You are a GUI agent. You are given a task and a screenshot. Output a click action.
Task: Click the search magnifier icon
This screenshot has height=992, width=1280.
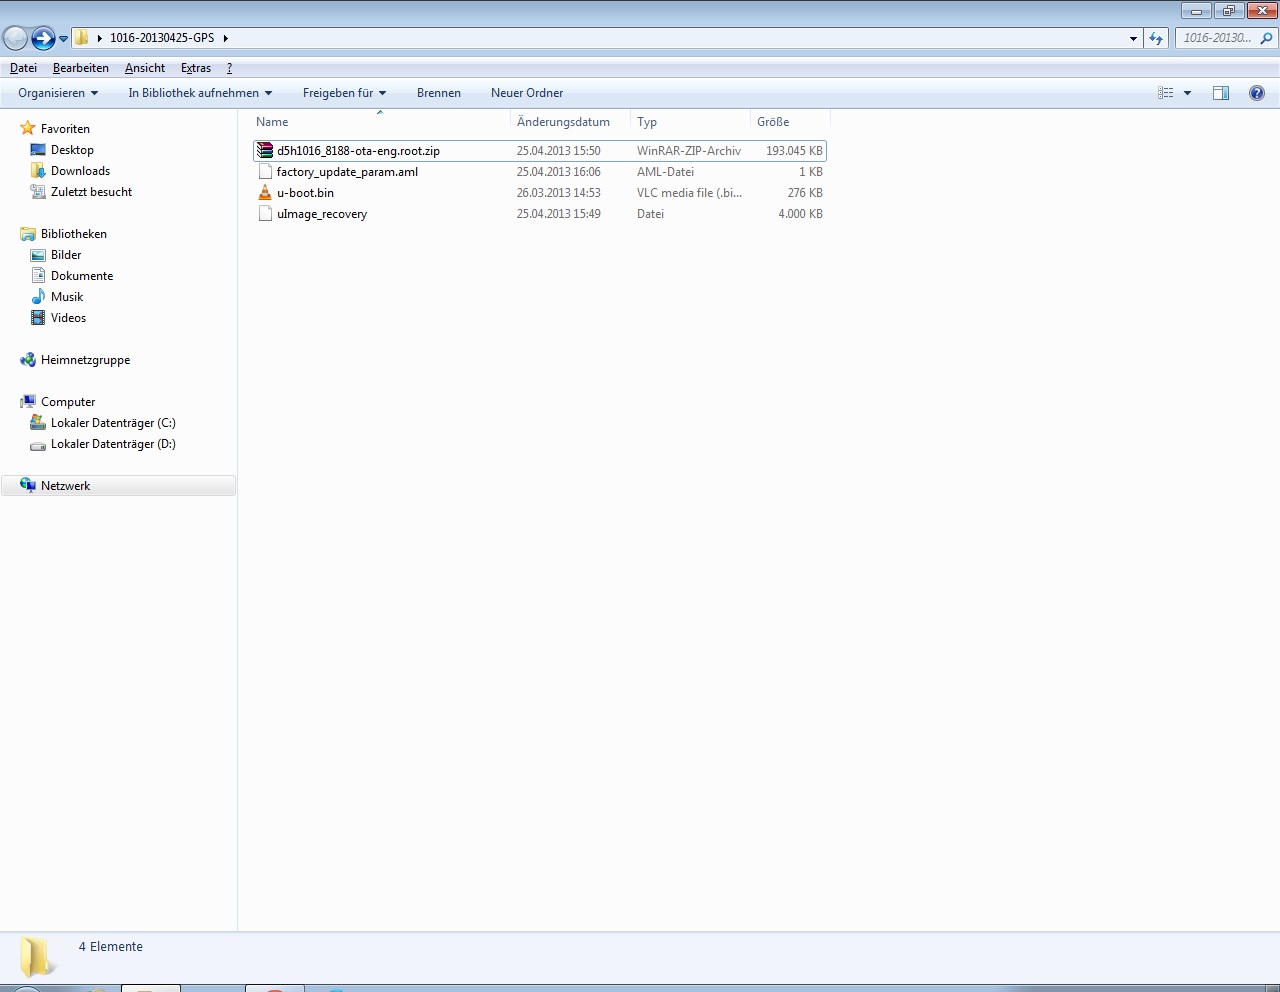coord(1267,38)
